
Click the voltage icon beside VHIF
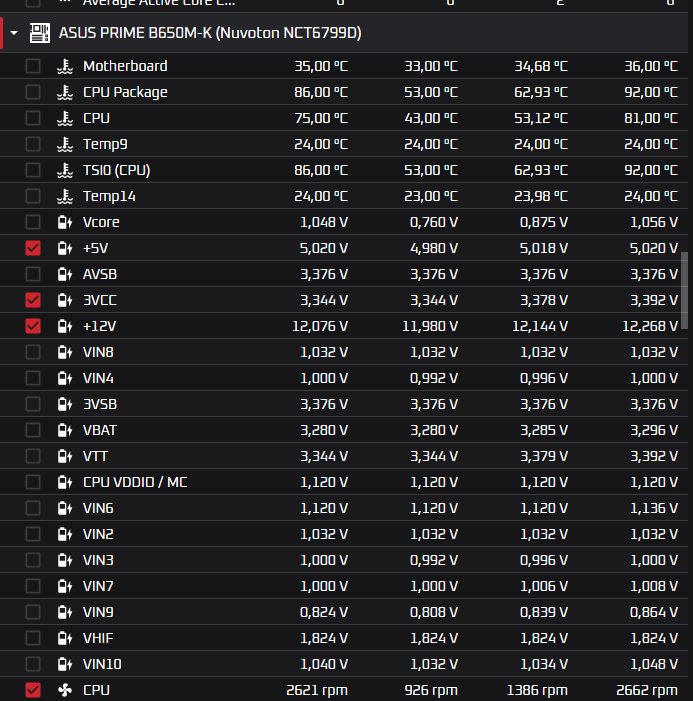point(65,638)
